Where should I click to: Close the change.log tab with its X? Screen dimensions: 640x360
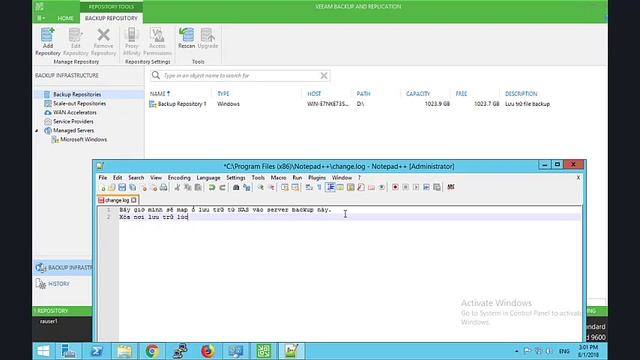[x=134, y=200]
